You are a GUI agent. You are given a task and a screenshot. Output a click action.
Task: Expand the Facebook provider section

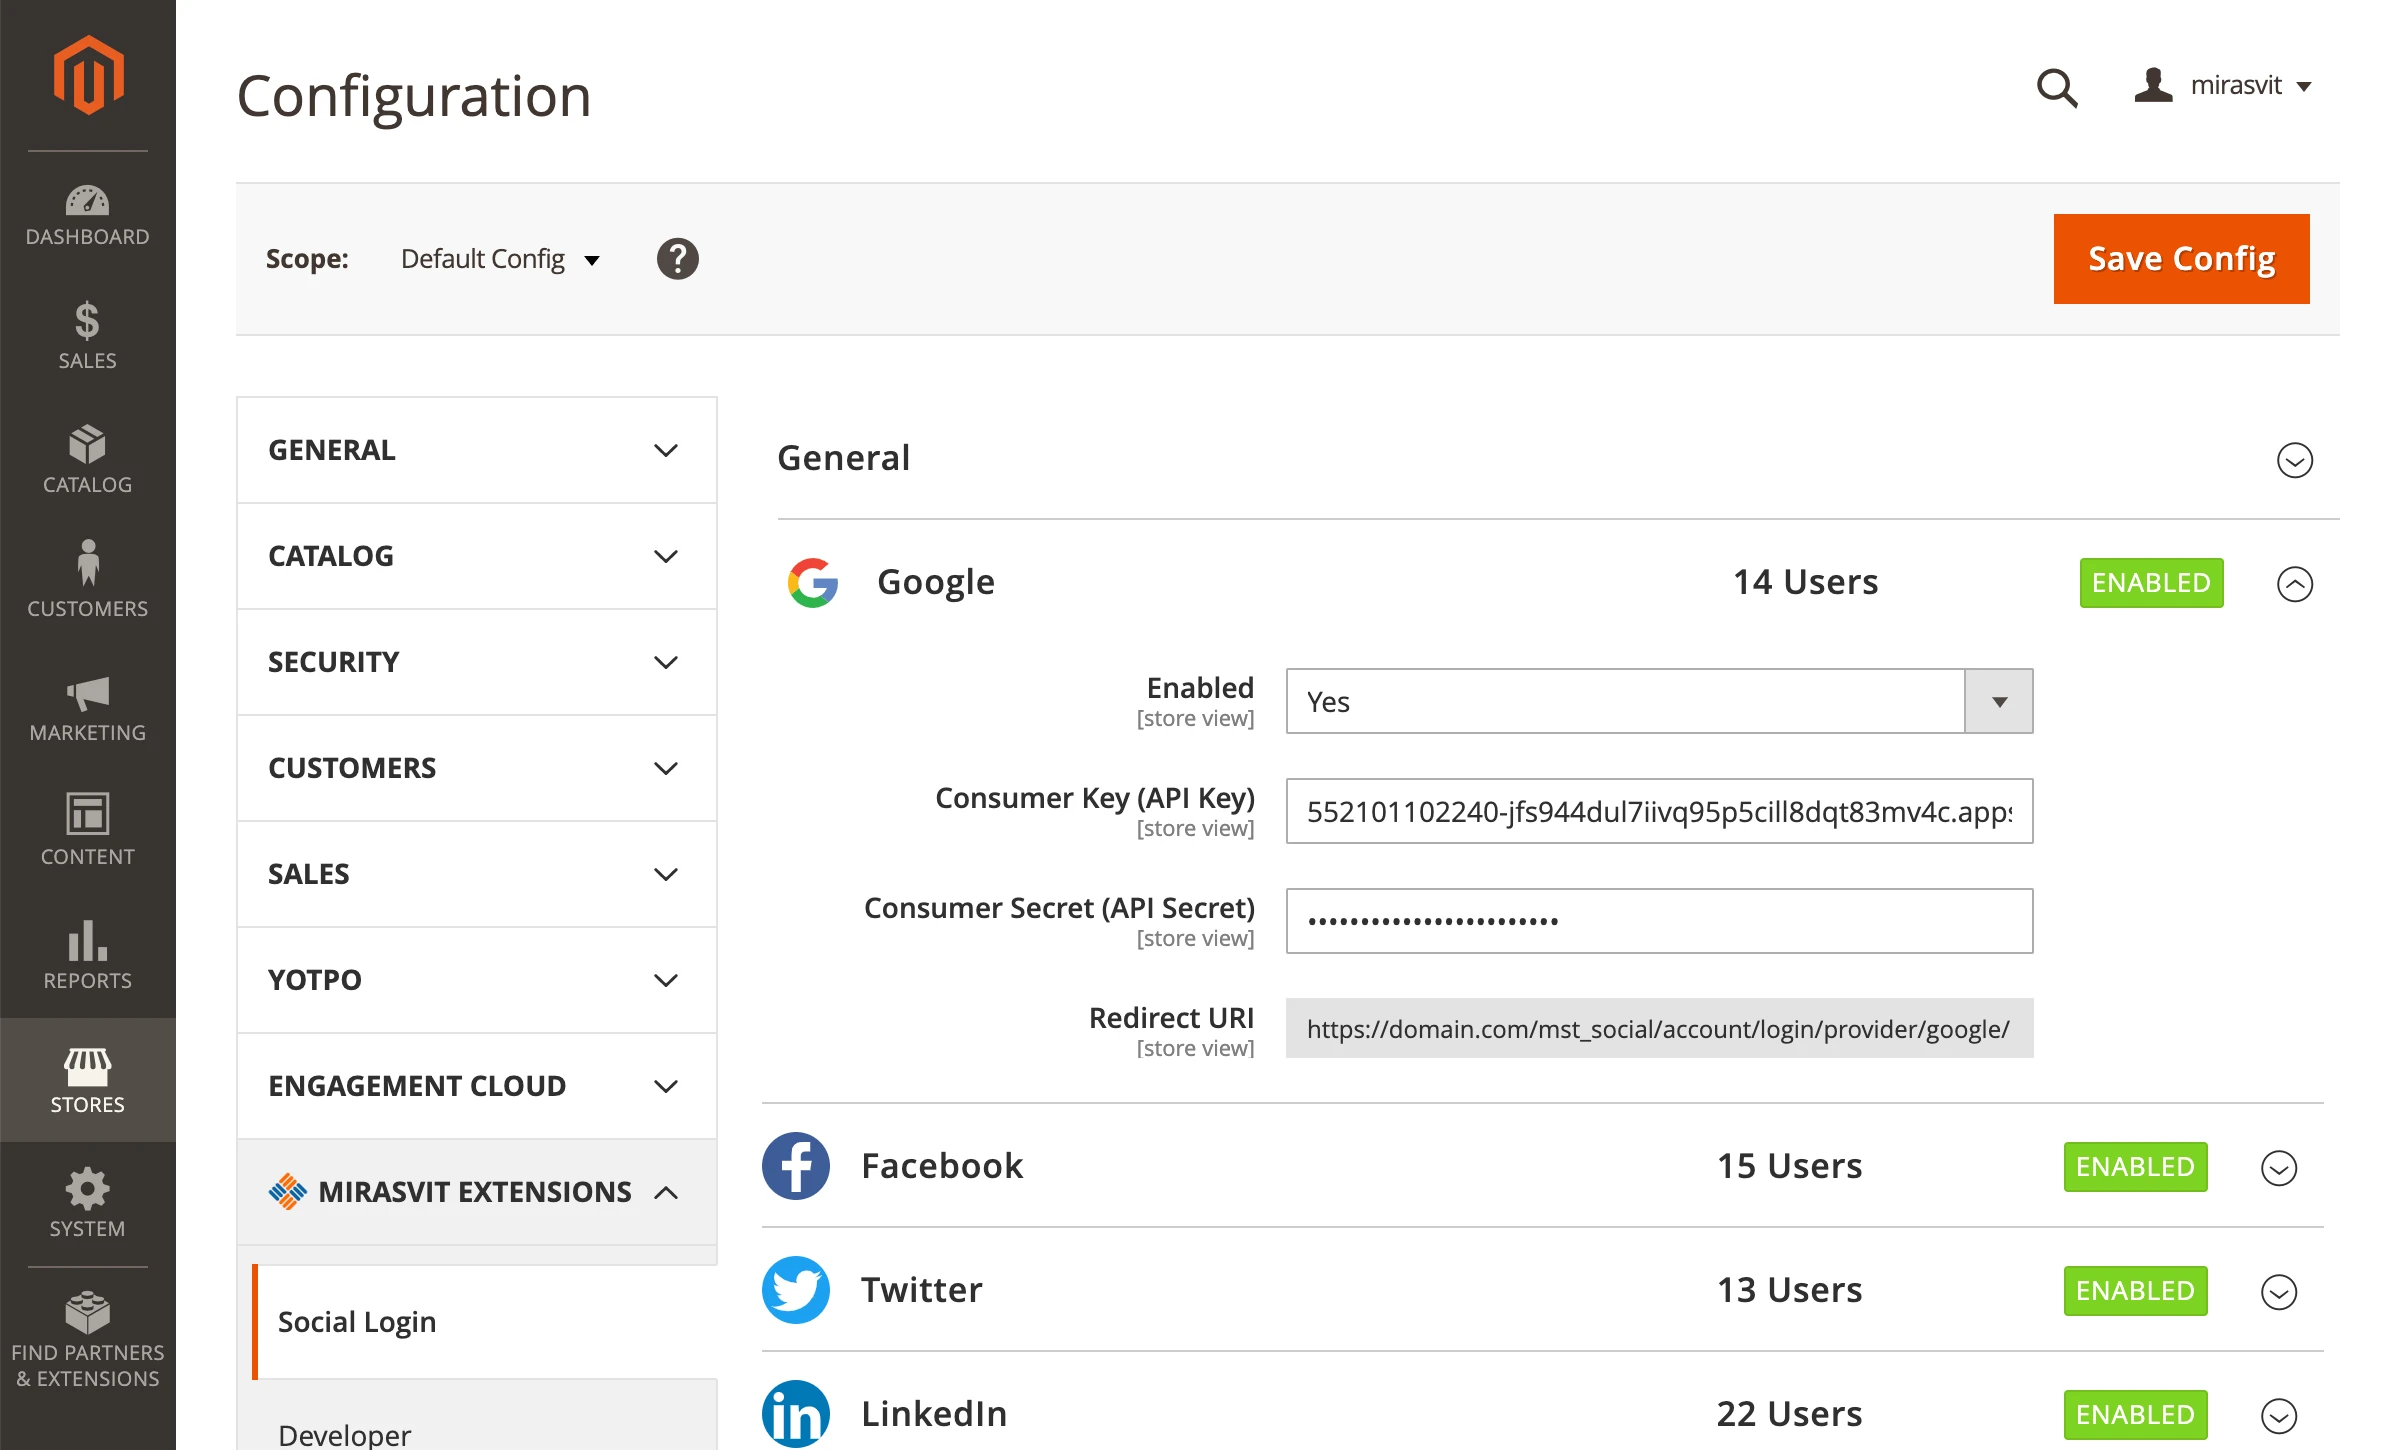[x=2278, y=1168]
